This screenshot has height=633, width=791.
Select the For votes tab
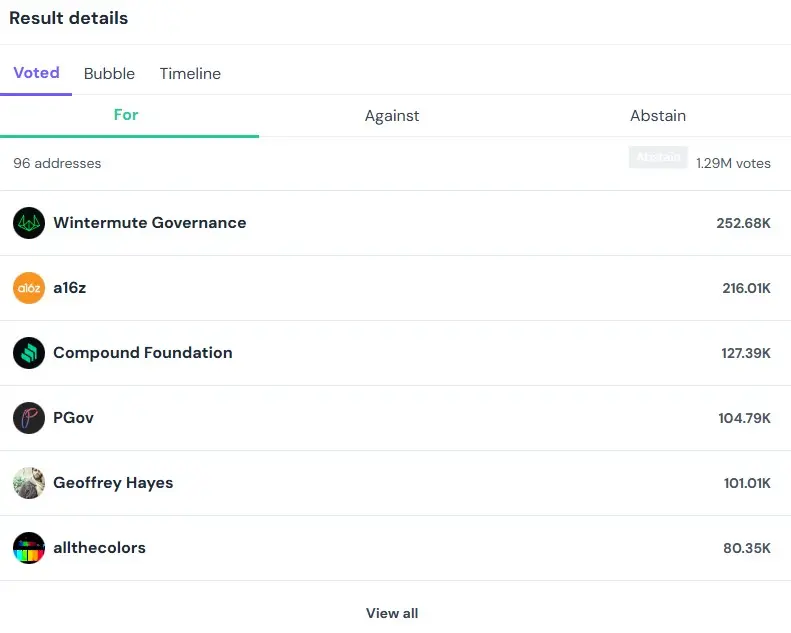click(126, 115)
